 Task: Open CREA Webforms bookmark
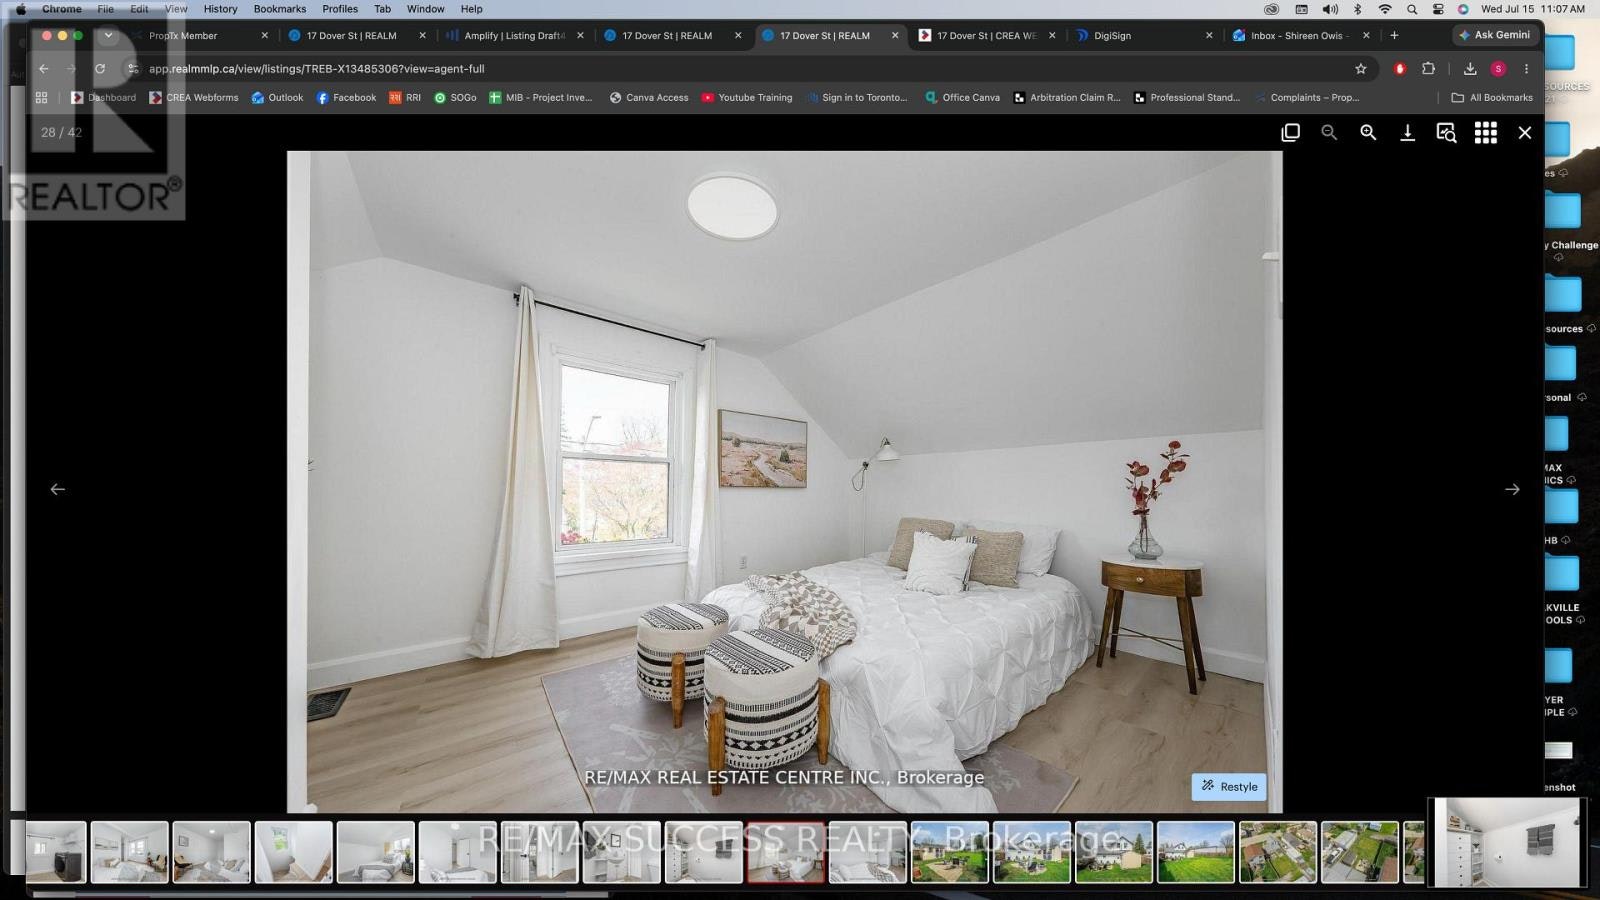pyautogui.click(x=194, y=97)
